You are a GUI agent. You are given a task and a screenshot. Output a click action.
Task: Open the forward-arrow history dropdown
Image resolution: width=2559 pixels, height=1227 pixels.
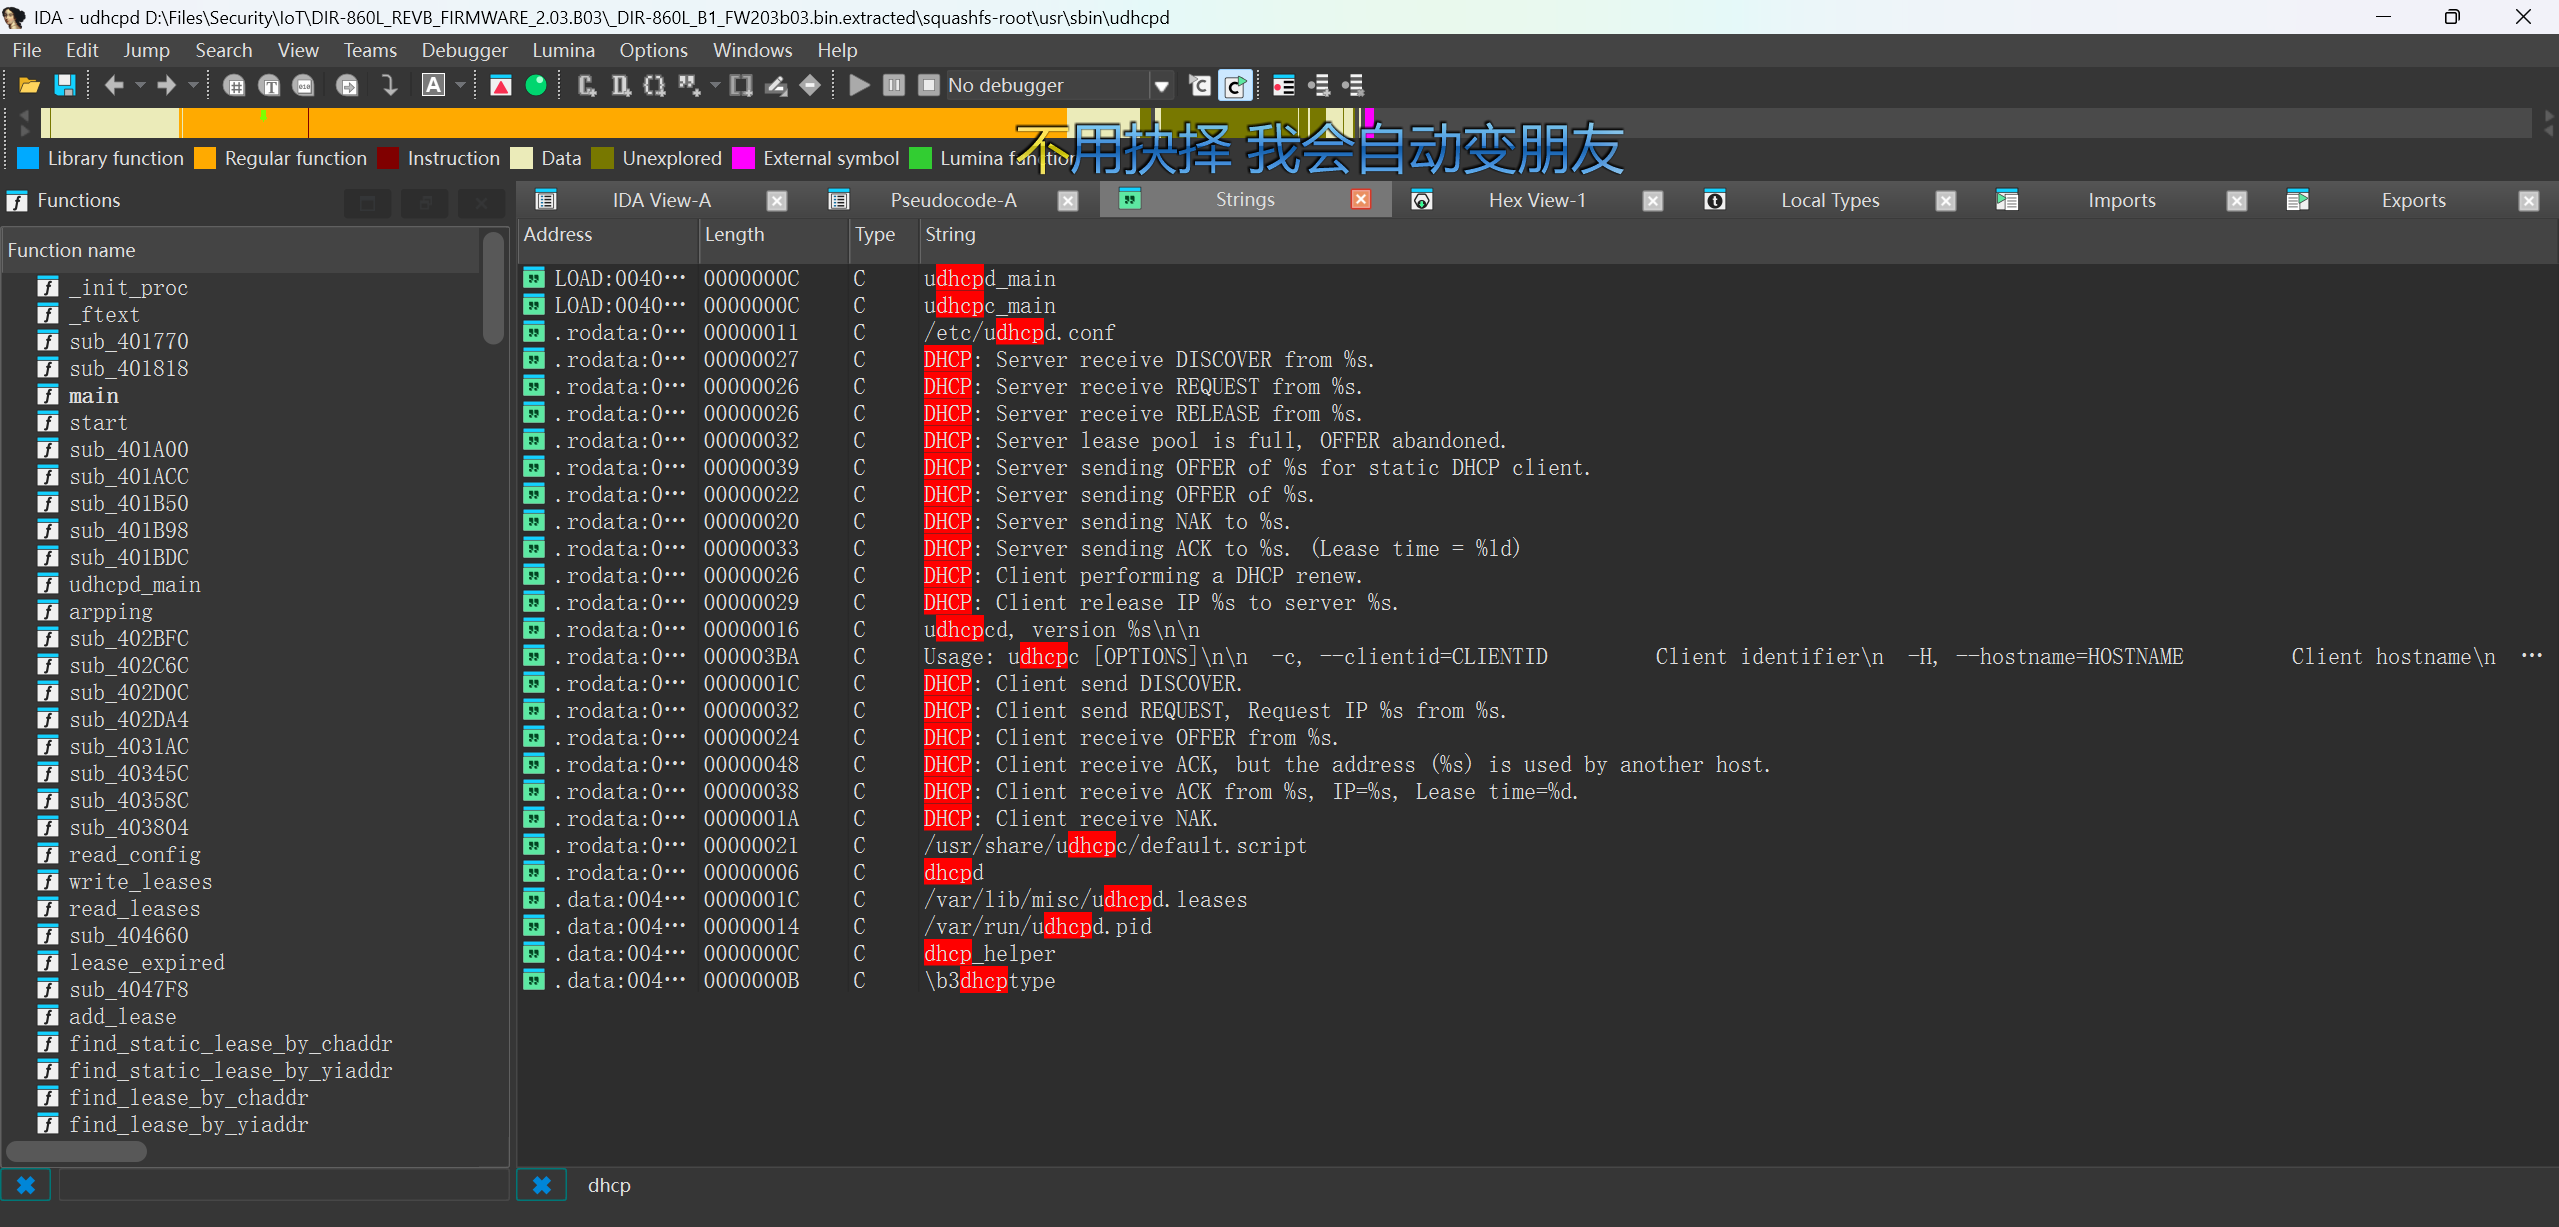point(193,86)
